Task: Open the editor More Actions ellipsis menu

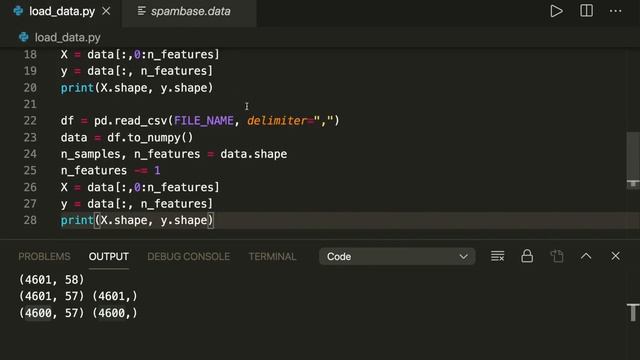Action: (x=615, y=11)
